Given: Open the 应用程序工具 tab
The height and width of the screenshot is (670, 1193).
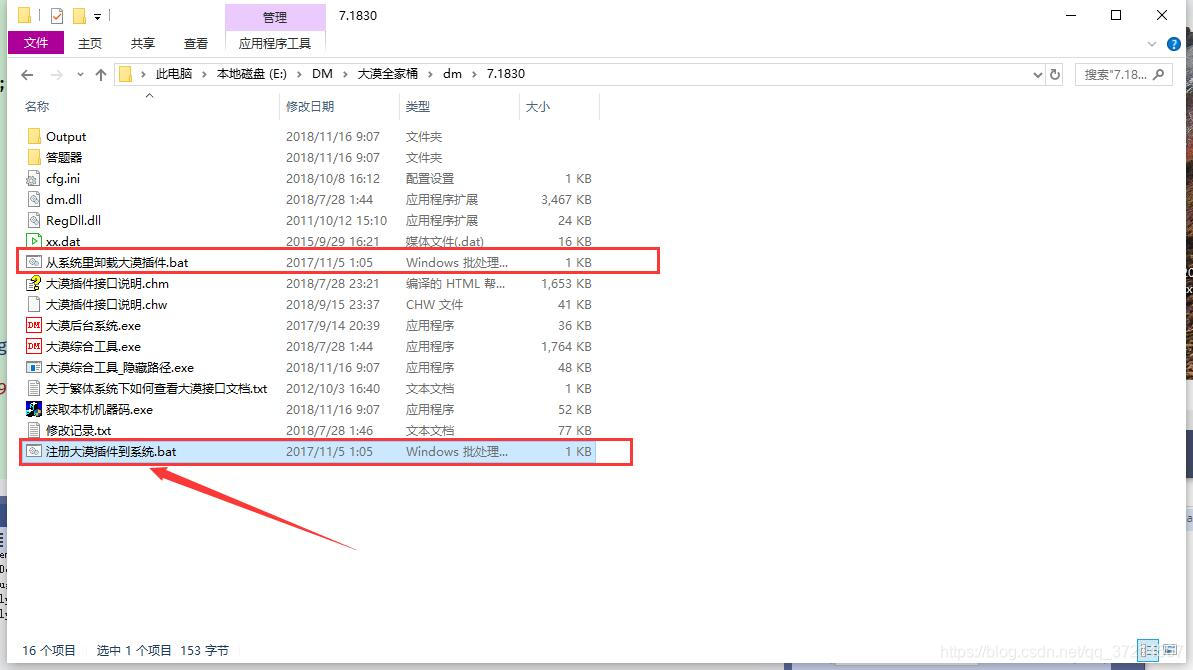Looking at the screenshot, I should pos(275,43).
